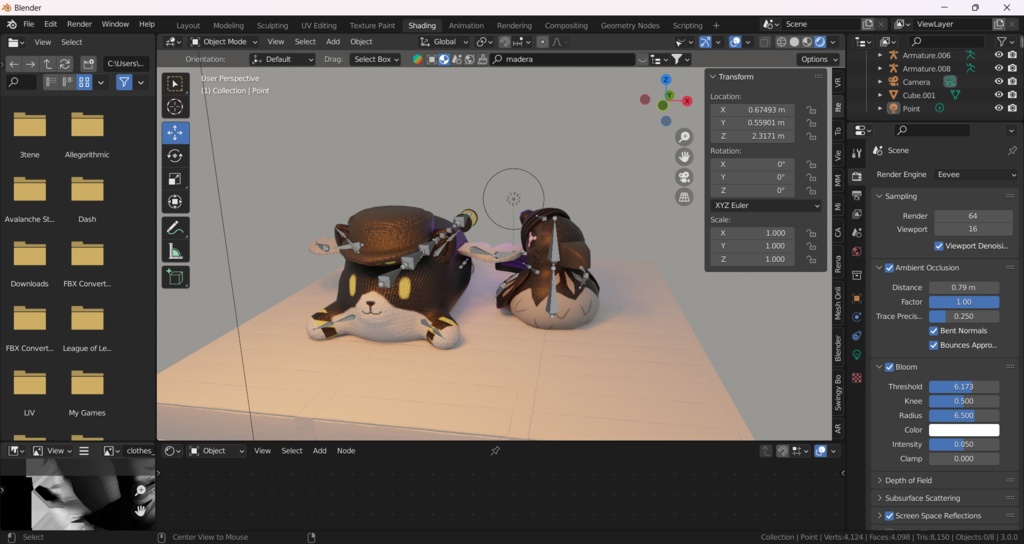Switch to Sculpting workspace tab

(272, 25)
